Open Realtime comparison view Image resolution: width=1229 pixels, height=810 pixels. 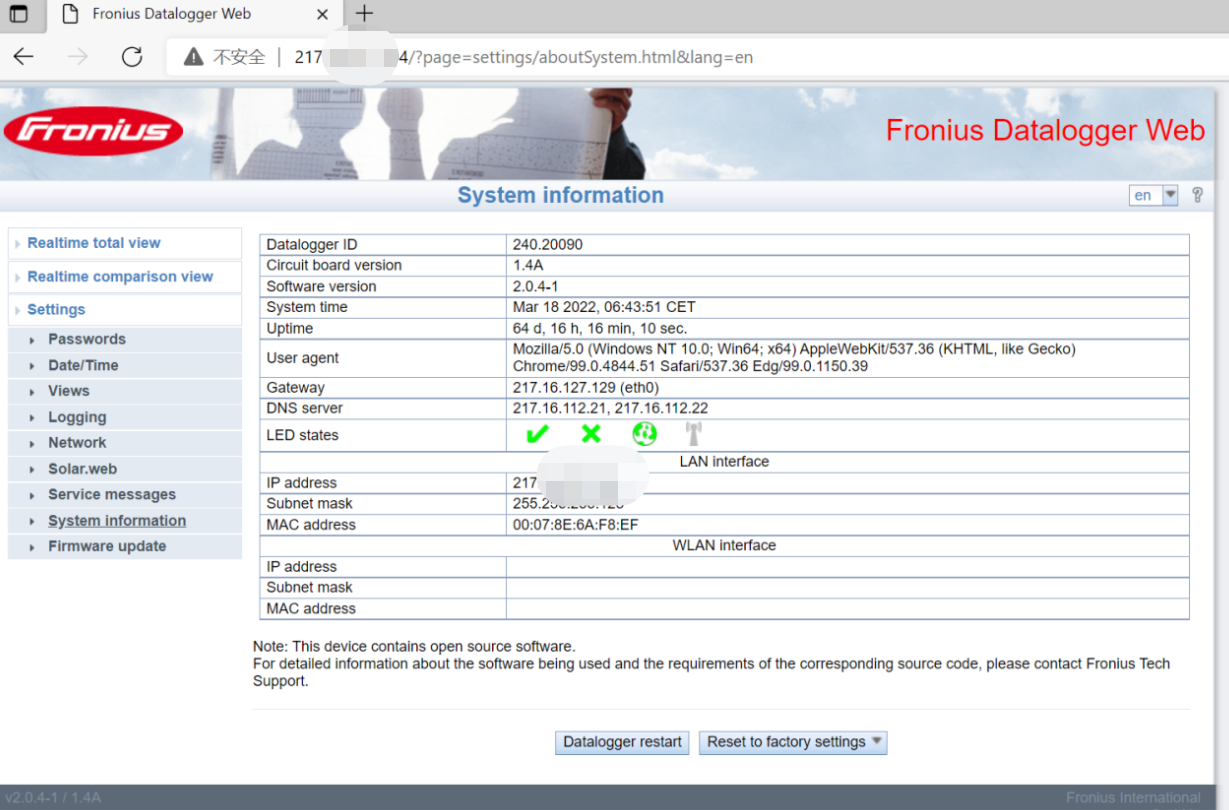[120, 277]
